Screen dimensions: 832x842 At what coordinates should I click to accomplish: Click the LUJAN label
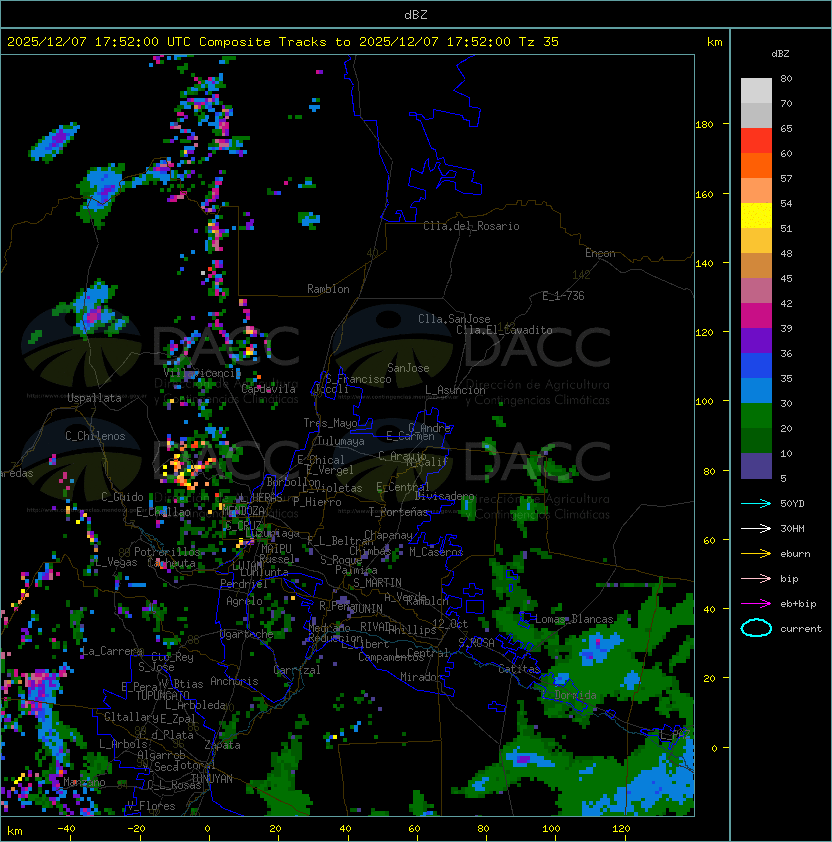(248, 566)
